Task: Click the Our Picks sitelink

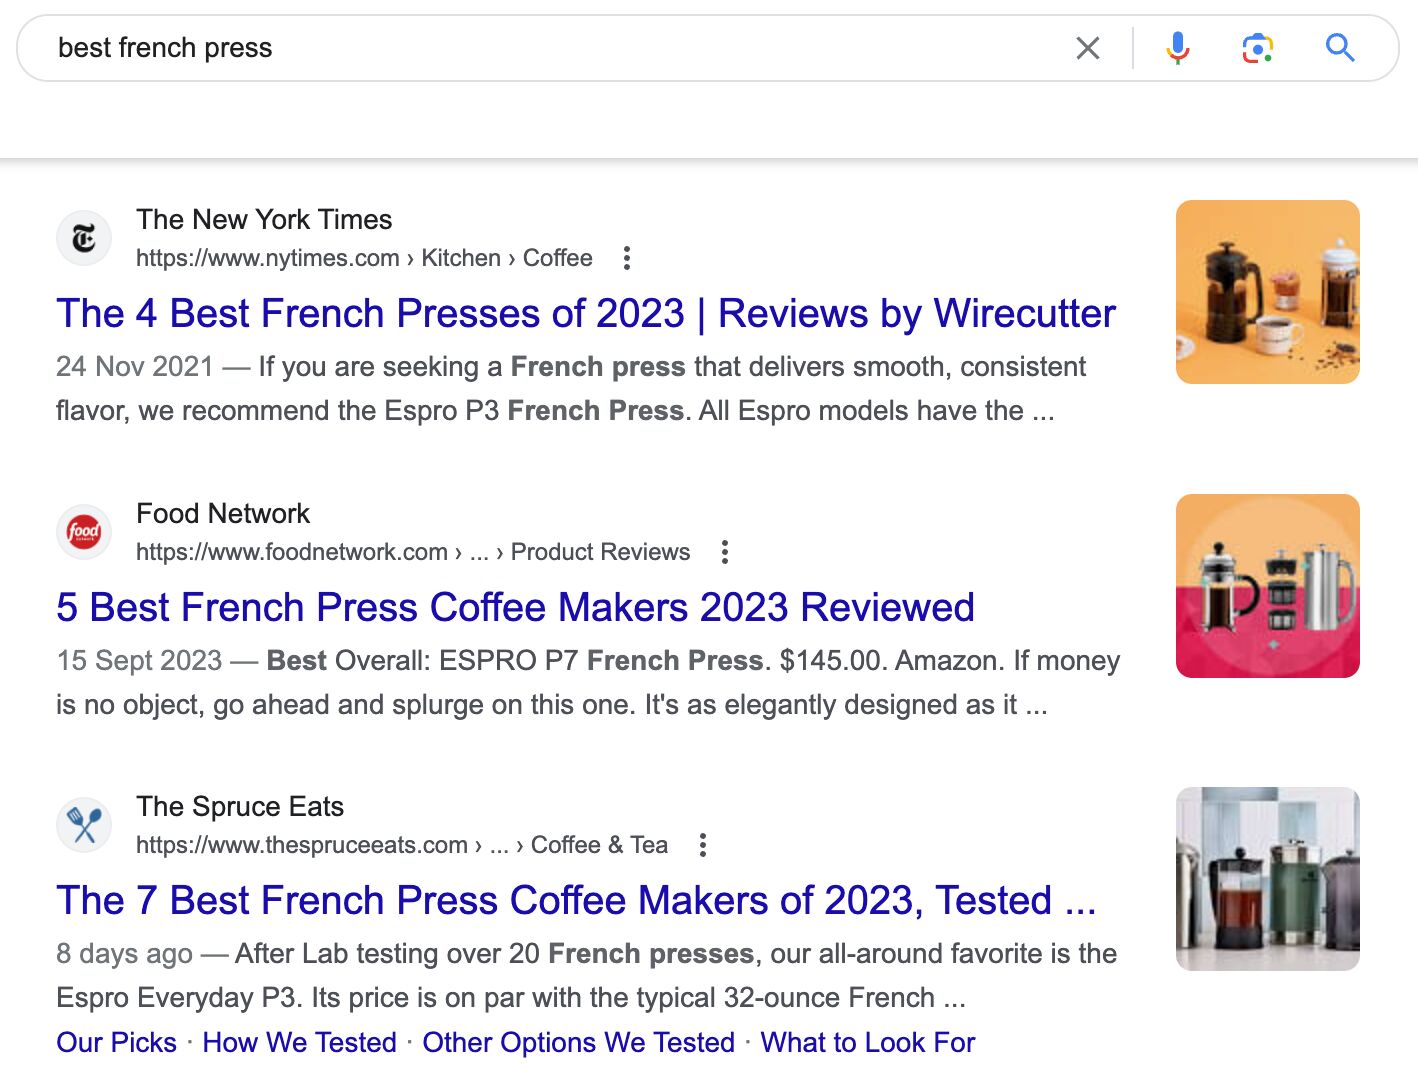Action: pyautogui.click(x=115, y=1042)
